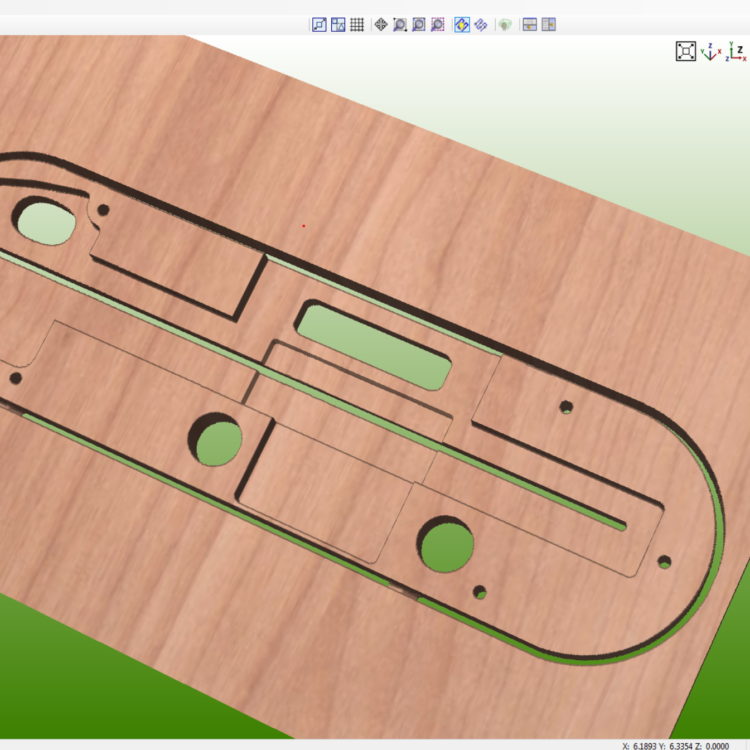Select the pan view four-arrow tool
Screen dimensions: 750x750
click(x=381, y=24)
